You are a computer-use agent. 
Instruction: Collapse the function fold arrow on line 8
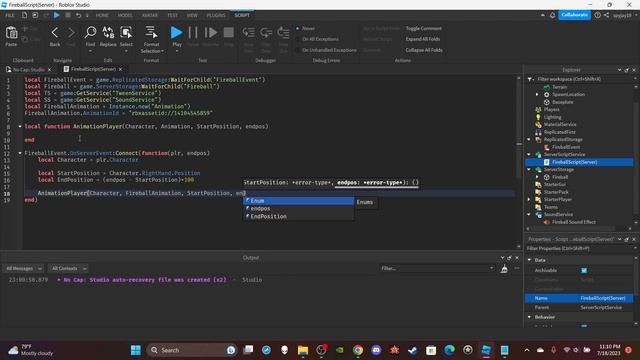point(20,127)
